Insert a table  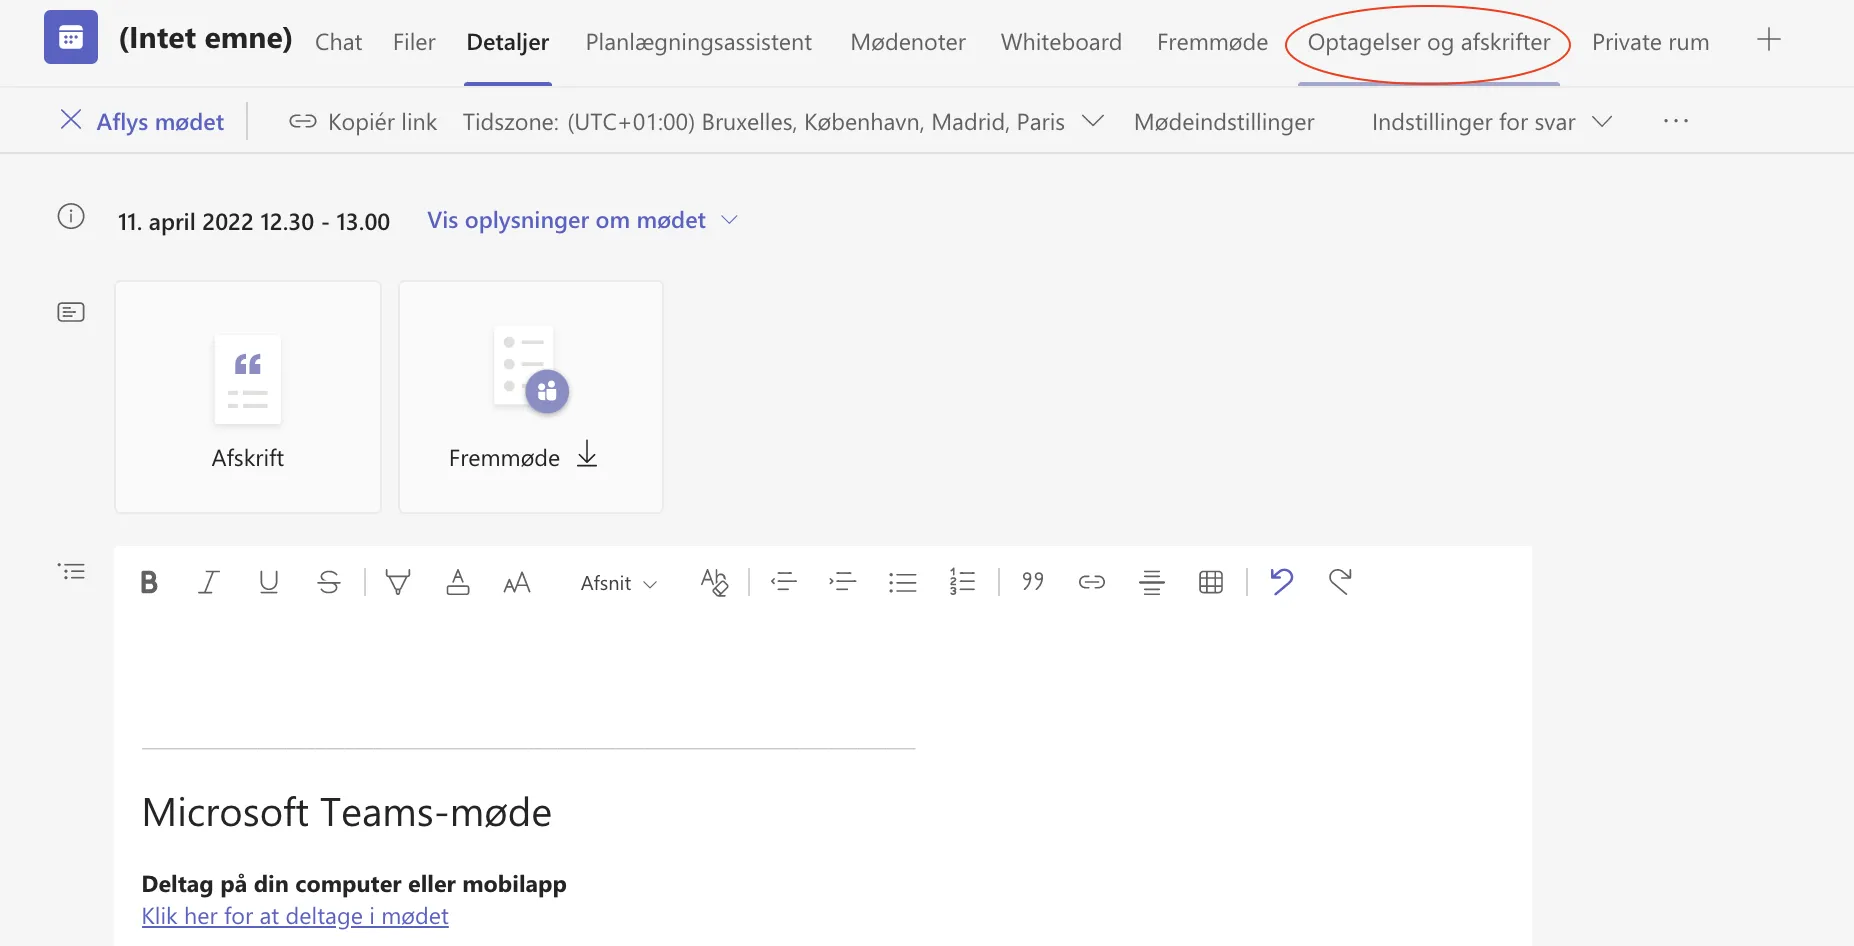tap(1211, 582)
